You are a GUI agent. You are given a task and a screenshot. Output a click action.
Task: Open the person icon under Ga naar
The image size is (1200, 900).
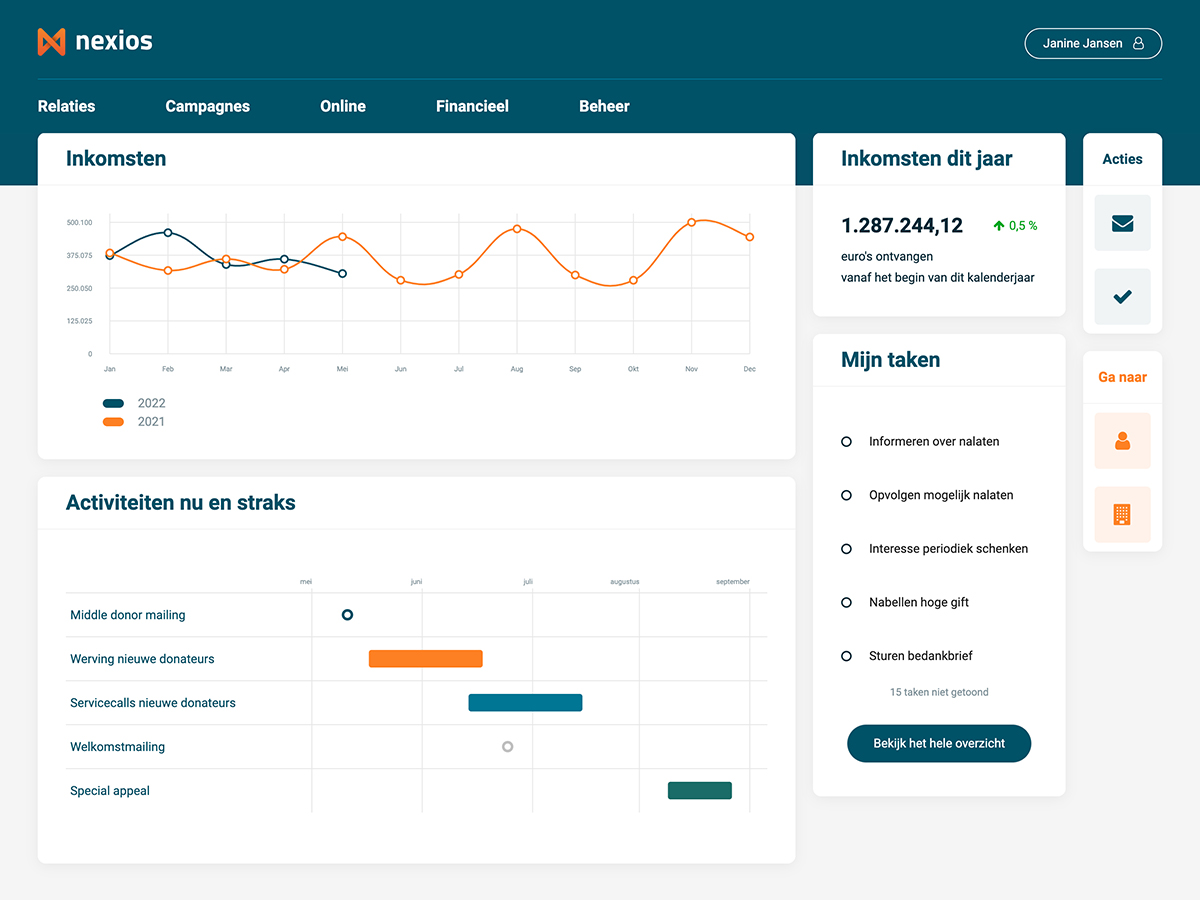point(1122,441)
